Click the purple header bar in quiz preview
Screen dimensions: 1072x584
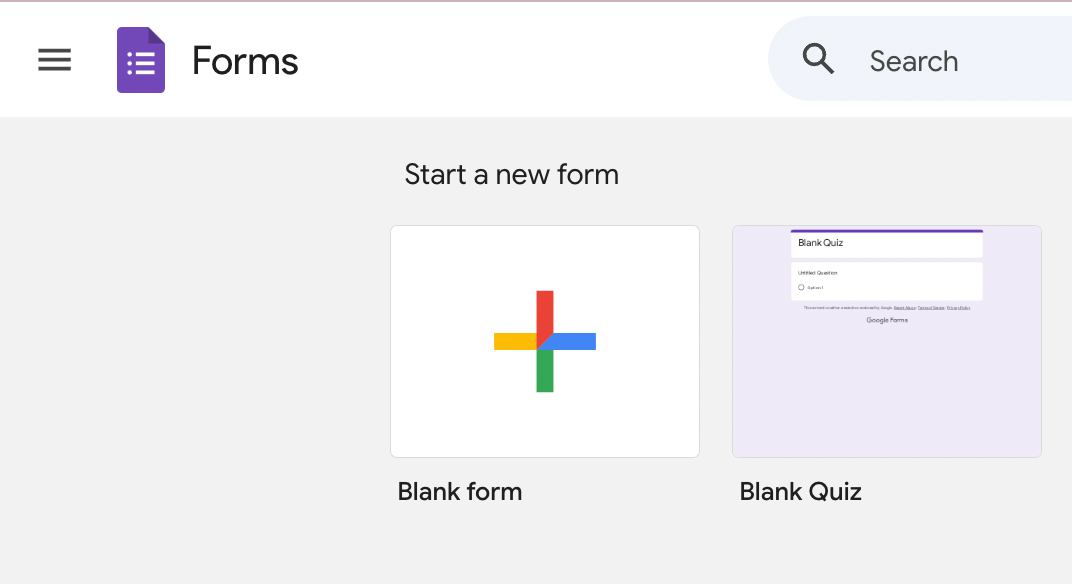pyautogui.click(x=886, y=230)
